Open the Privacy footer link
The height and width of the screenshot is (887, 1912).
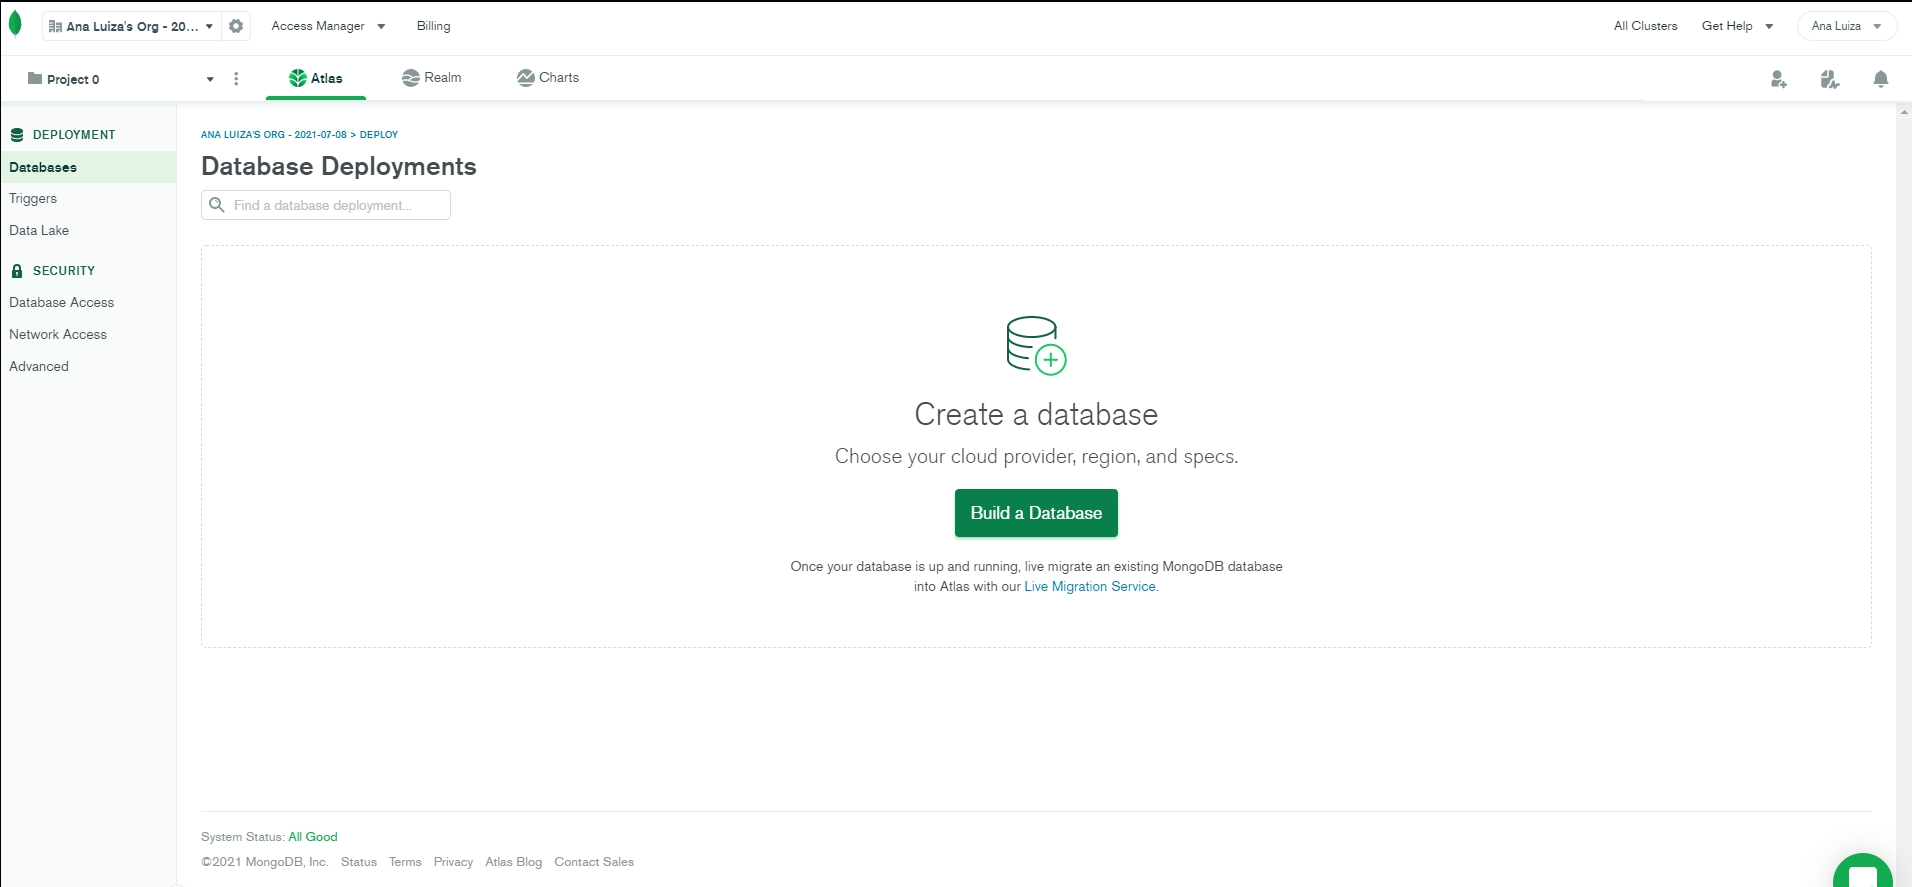pyautogui.click(x=453, y=862)
